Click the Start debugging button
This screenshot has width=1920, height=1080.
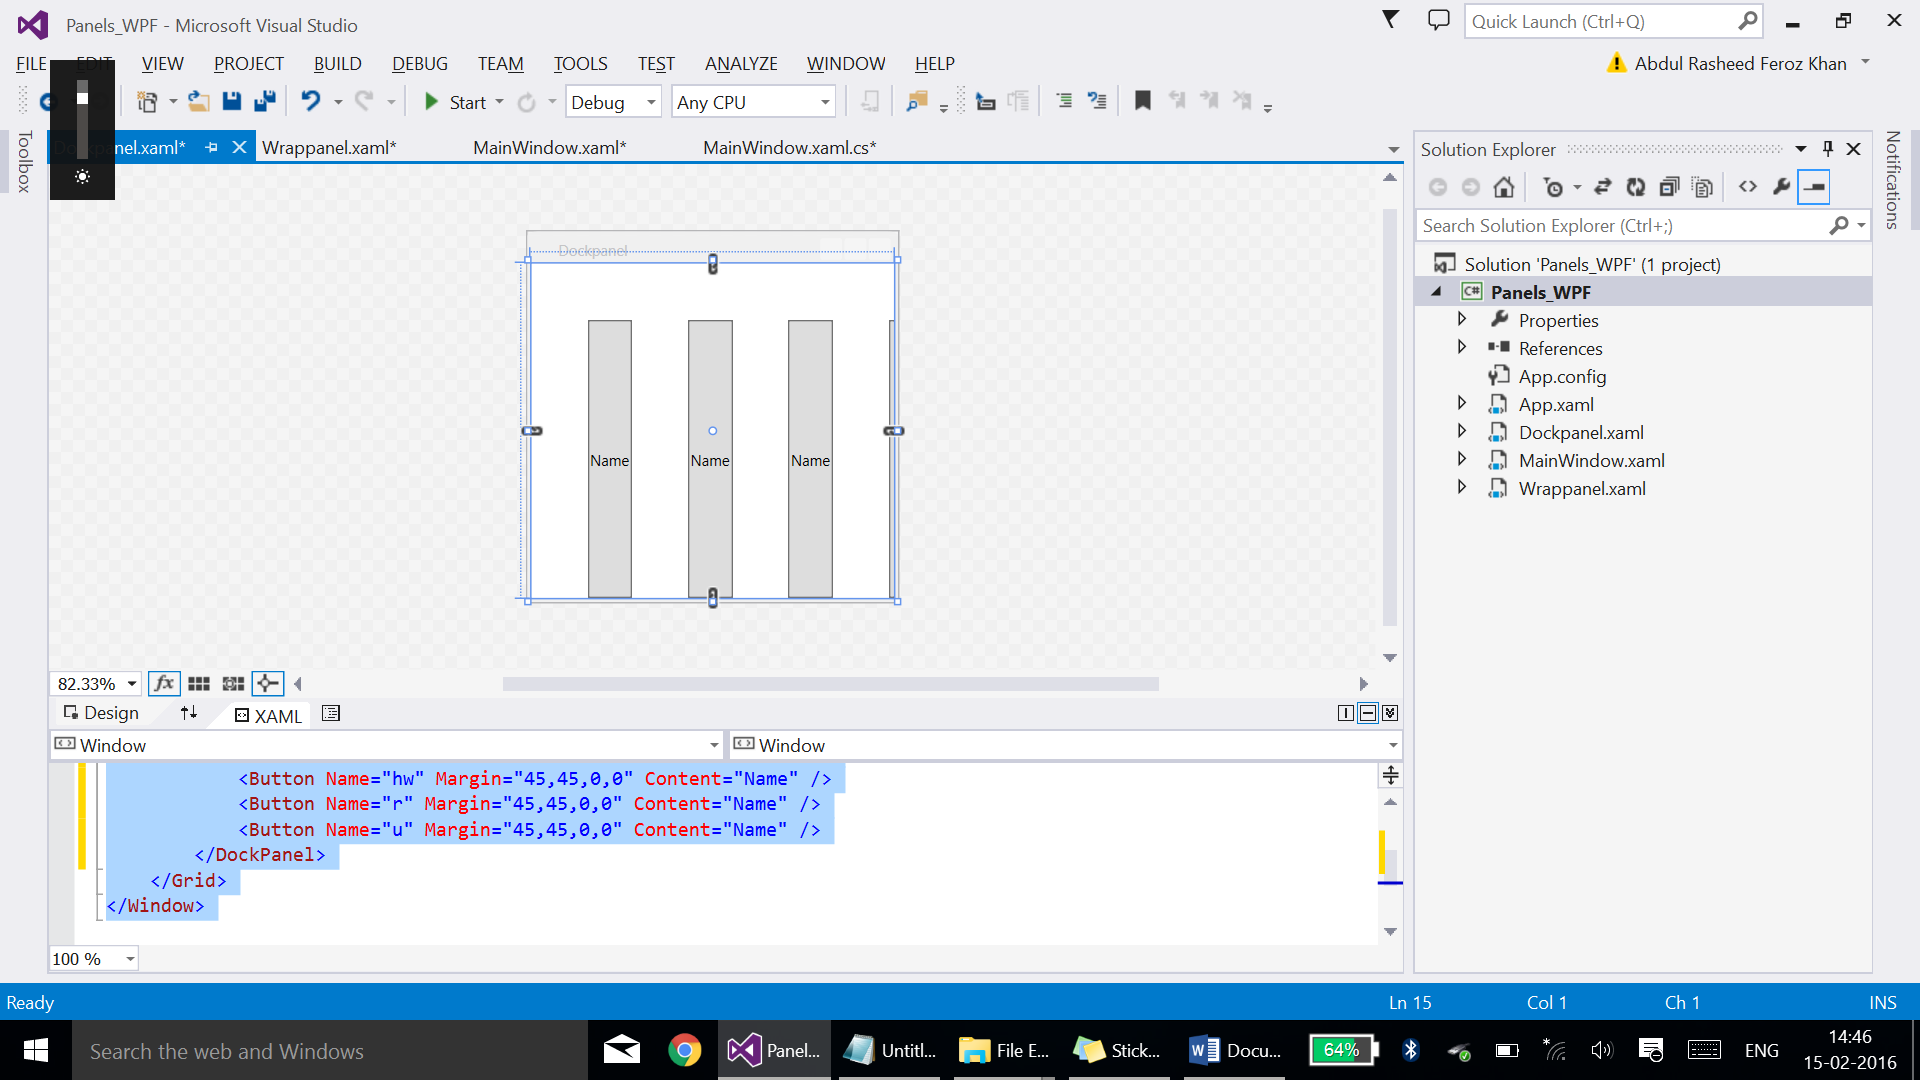pos(455,102)
